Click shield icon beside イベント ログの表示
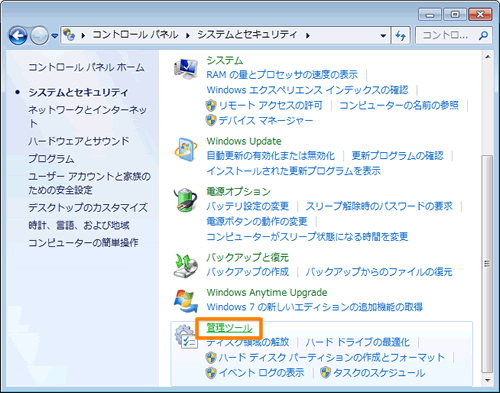The width and height of the screenshot is (500, 393). (x=211, y=373)
